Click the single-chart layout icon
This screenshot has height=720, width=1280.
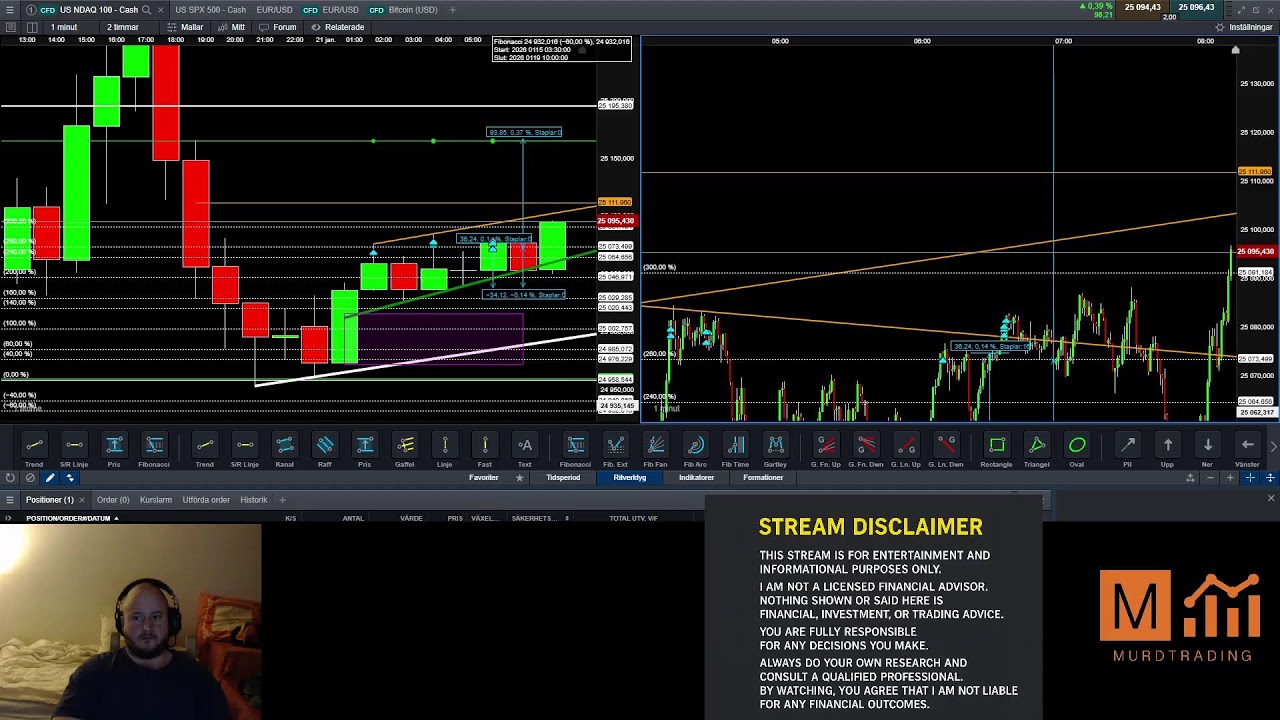(x=10, y=27)
